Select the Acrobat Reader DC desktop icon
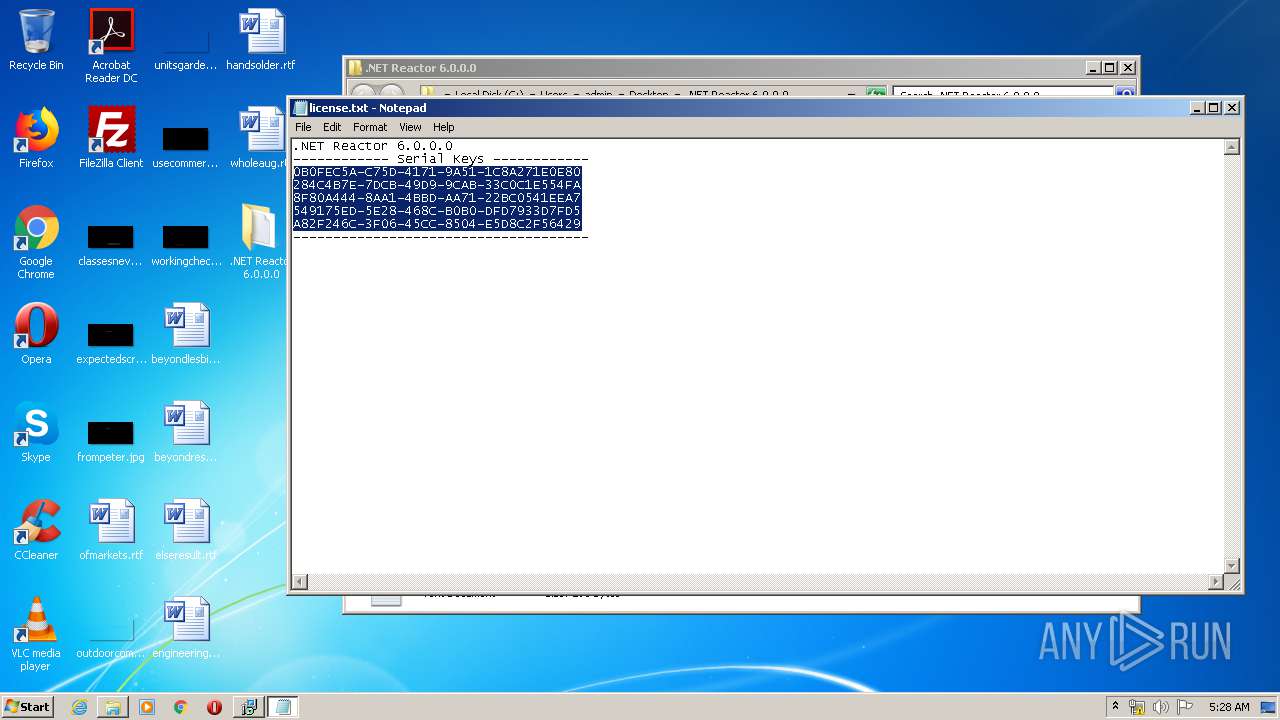1280x720 pixels. tap(111, 46)
